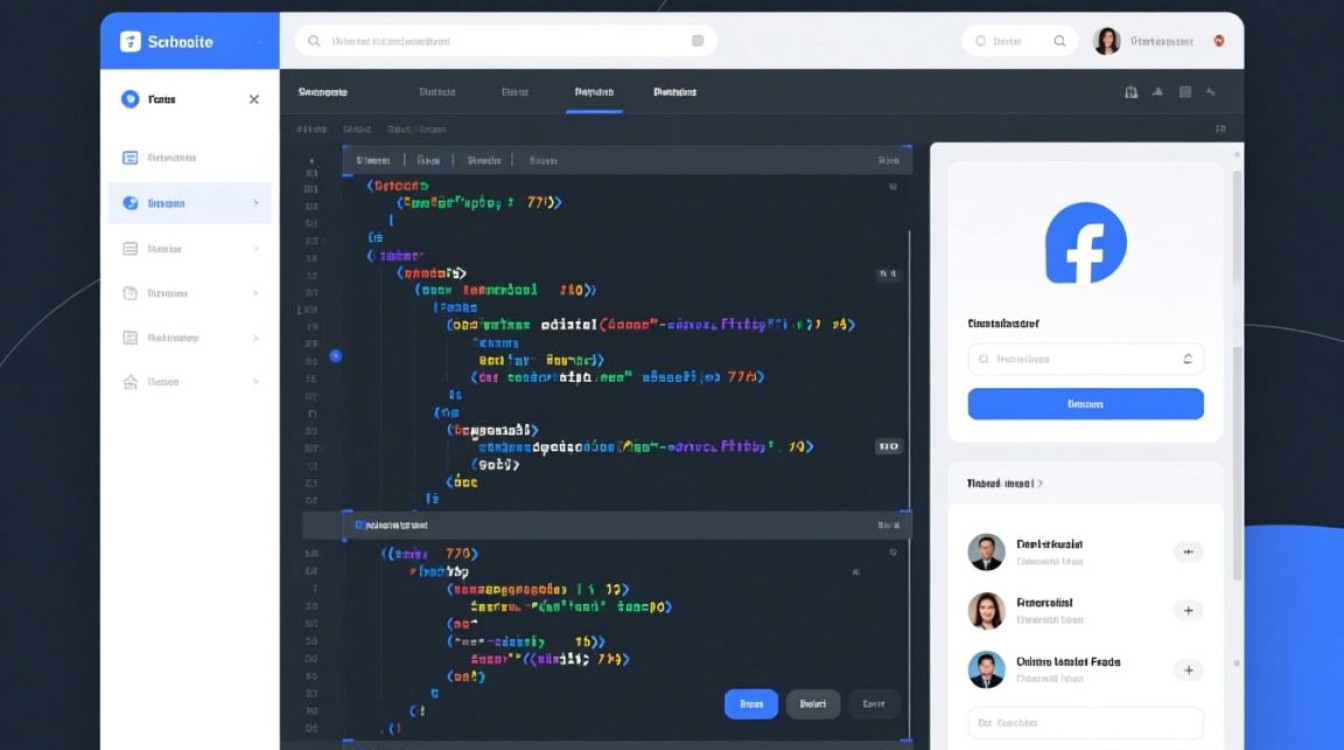Click the app logo in the blue header
The width and height of the screenshot is (1344, 750).
(x=130, y=41)
